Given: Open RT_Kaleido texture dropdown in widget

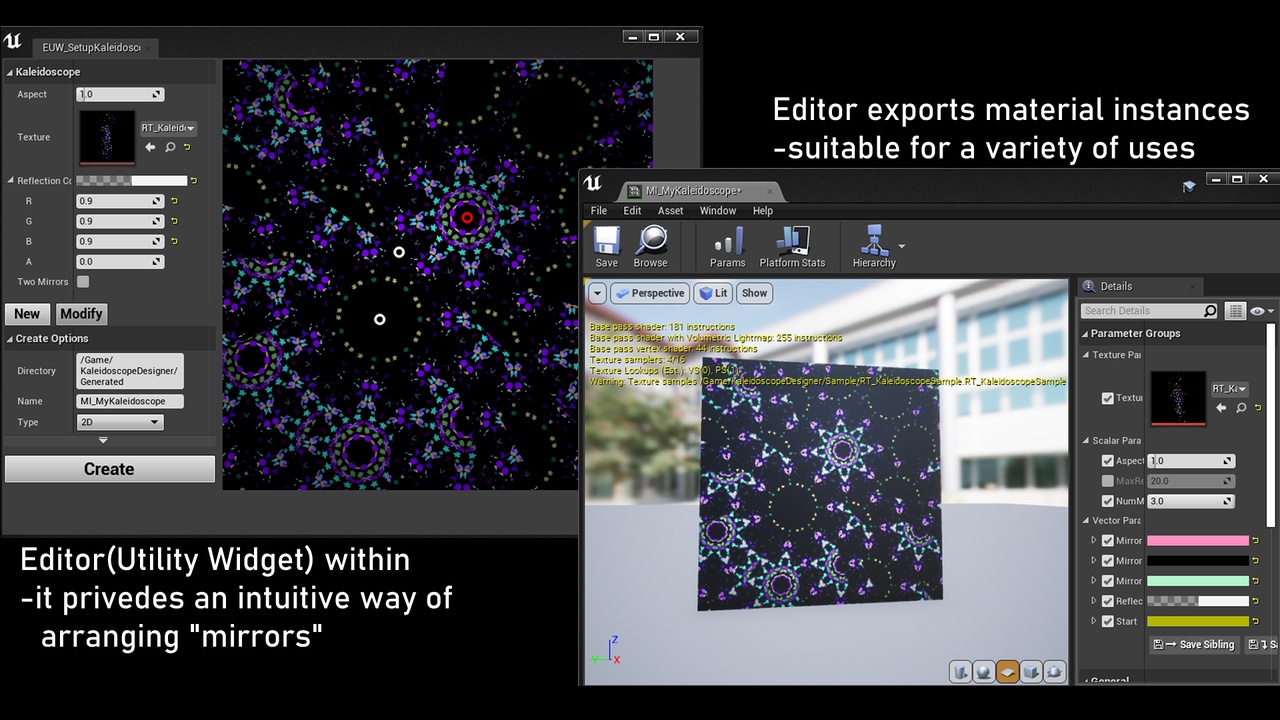Looking at the screenshot, I should click(168, 128).
